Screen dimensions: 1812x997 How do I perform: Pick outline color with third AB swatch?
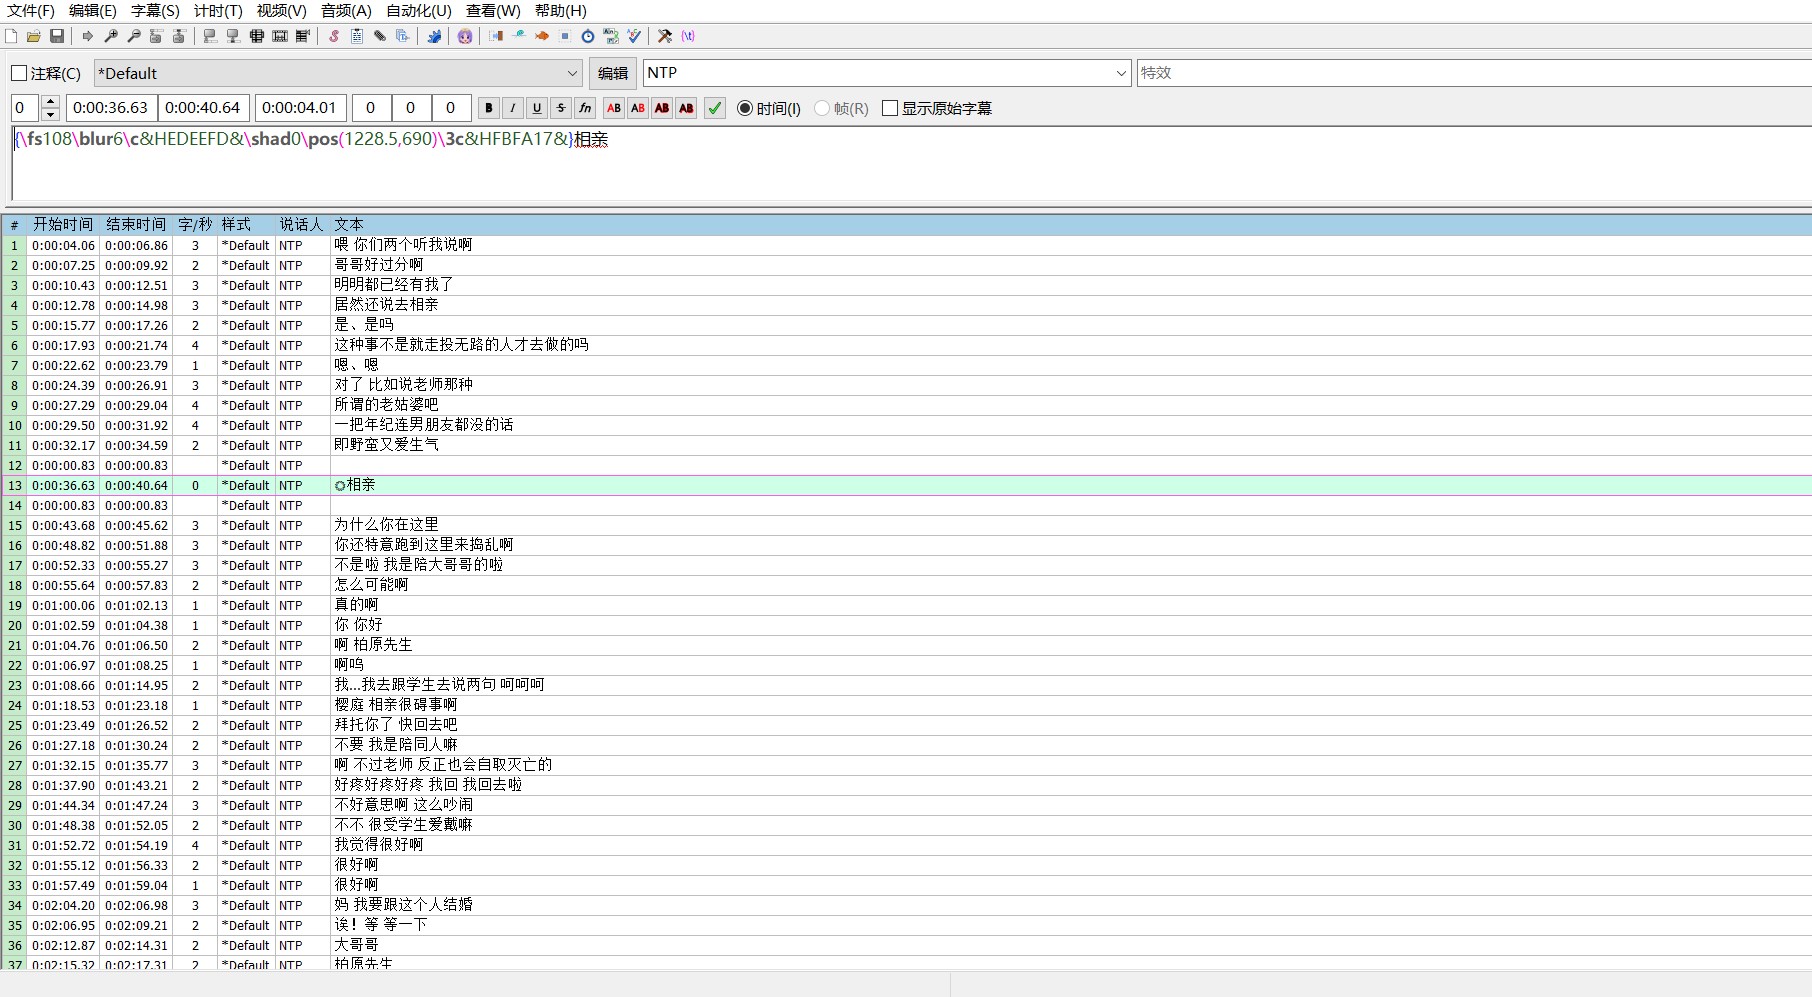(x=662, y=108)
